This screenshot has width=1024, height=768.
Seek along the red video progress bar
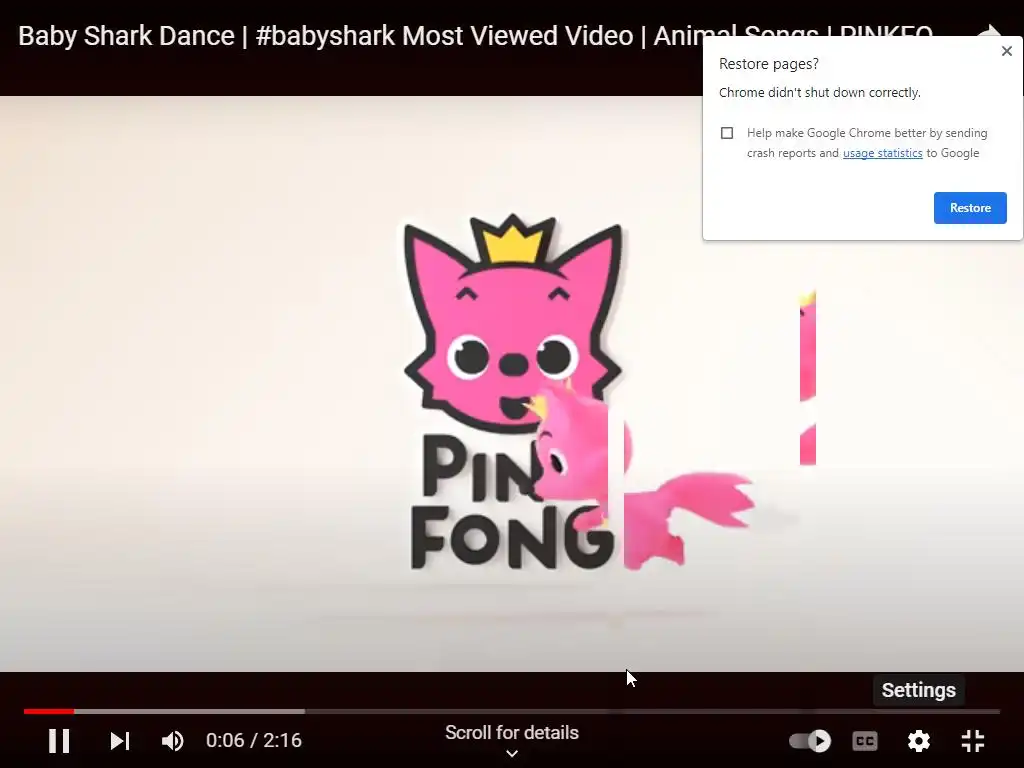tap(512, 711)
